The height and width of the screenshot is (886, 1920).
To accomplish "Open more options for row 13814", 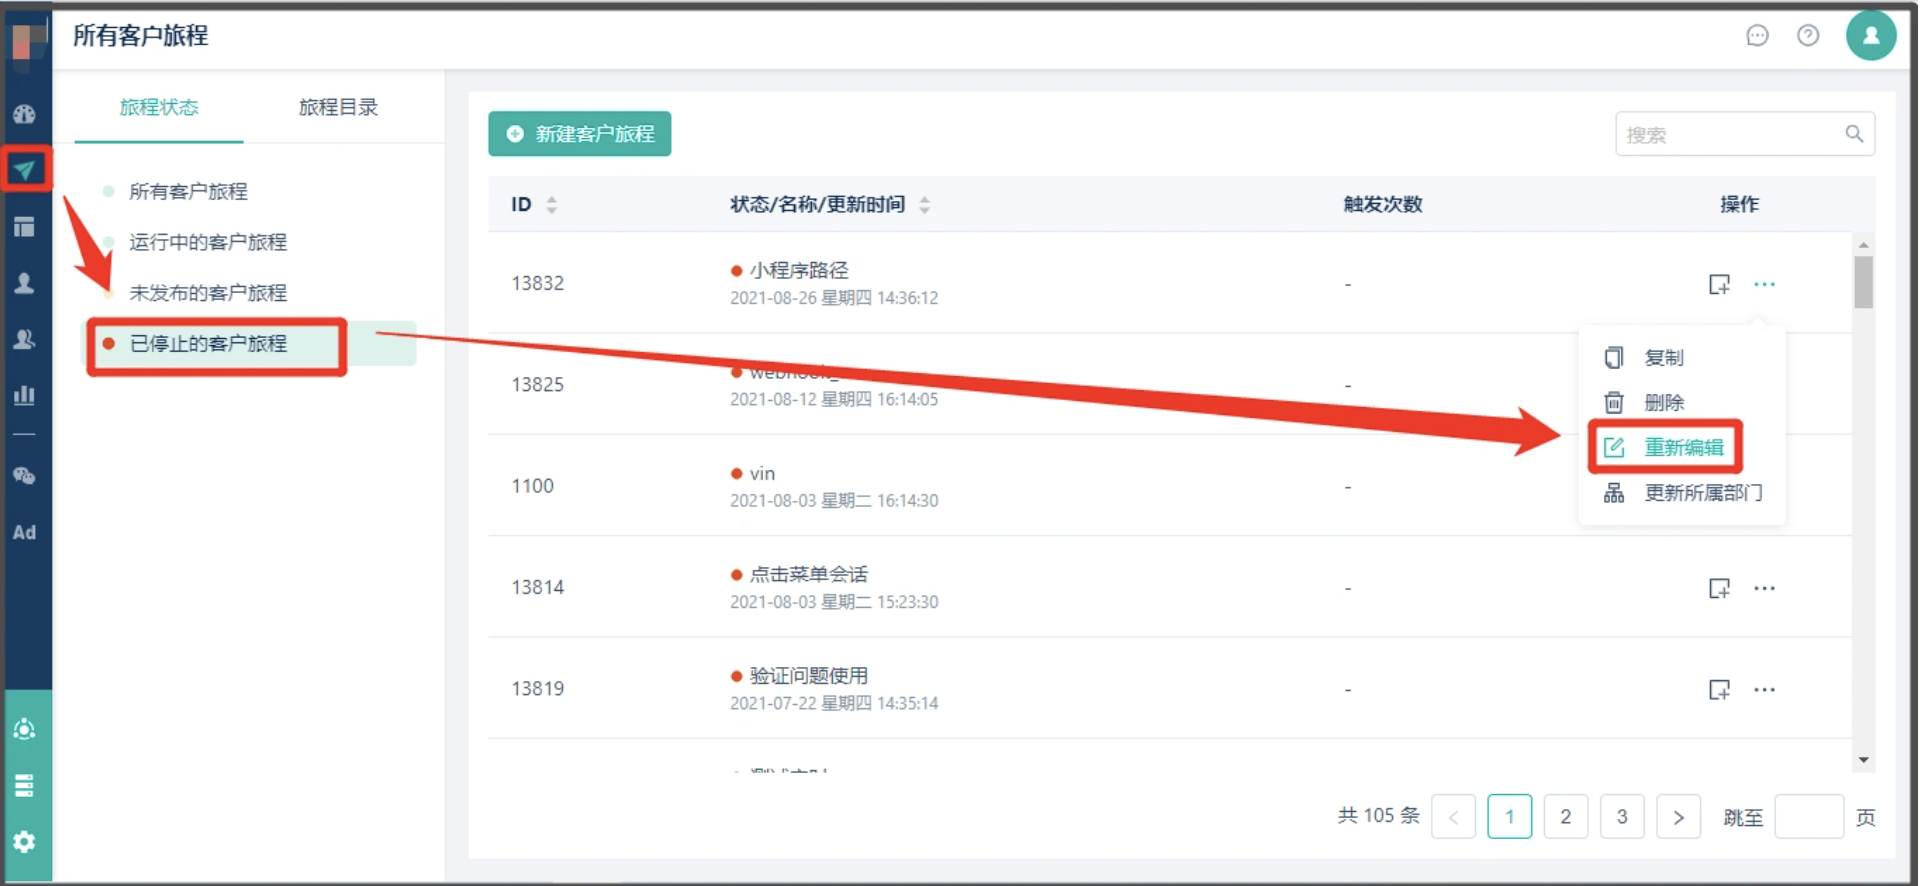I will 1765,588.
